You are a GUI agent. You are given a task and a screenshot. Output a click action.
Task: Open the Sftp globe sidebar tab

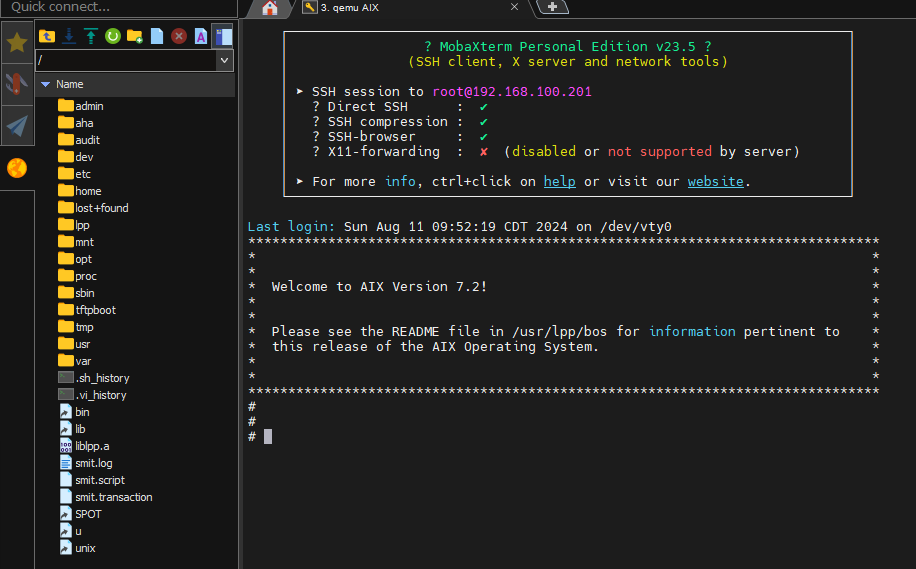17,168
